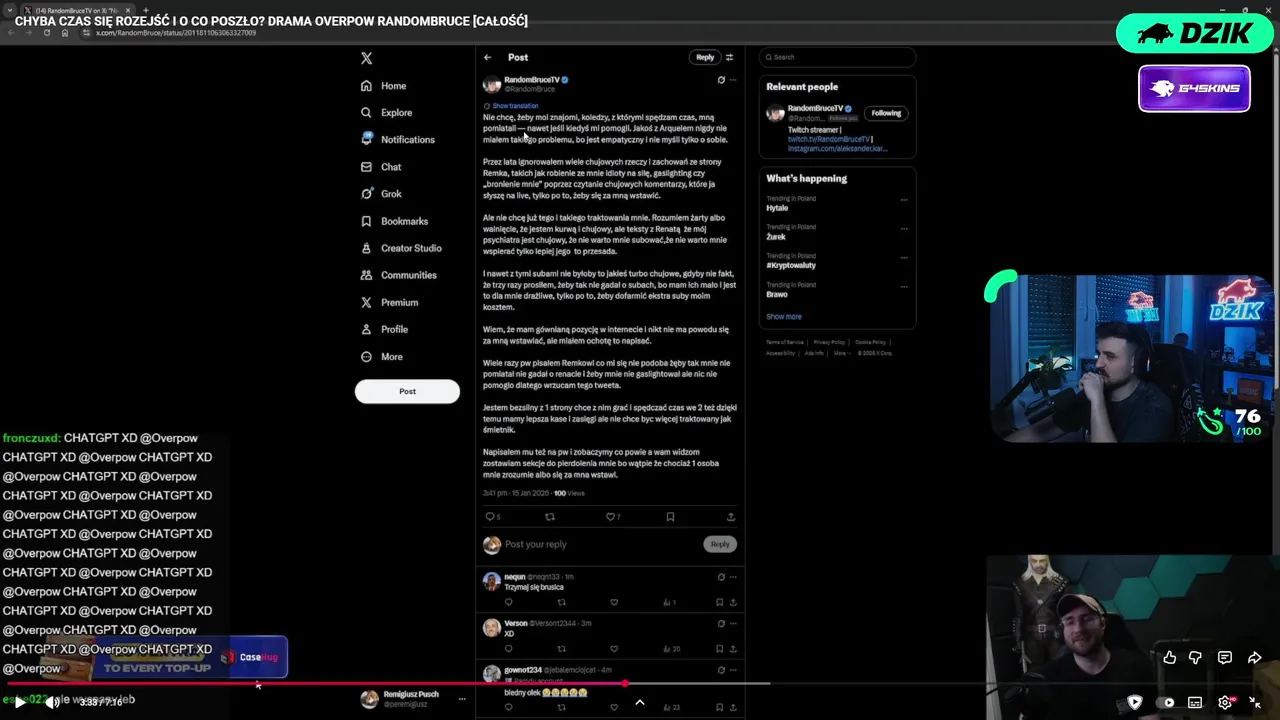Dislike the YouTube video
1280x720 pixels.
[1195, 657]
